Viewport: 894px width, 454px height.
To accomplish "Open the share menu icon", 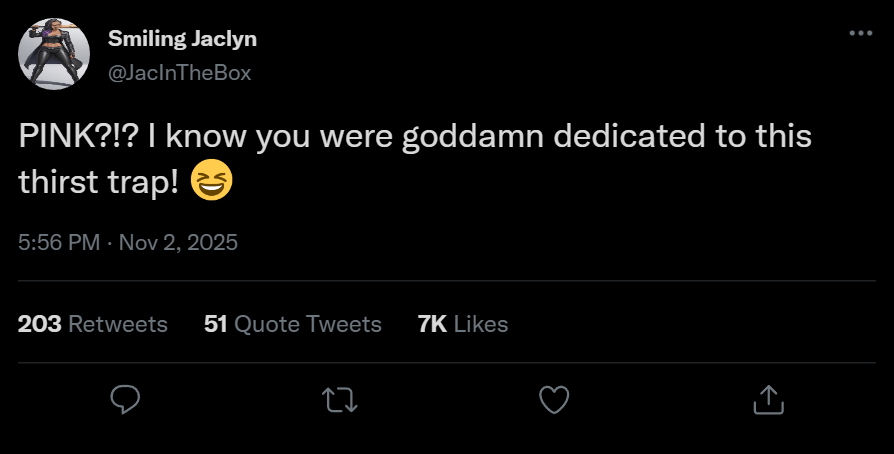I will point(766,400).
